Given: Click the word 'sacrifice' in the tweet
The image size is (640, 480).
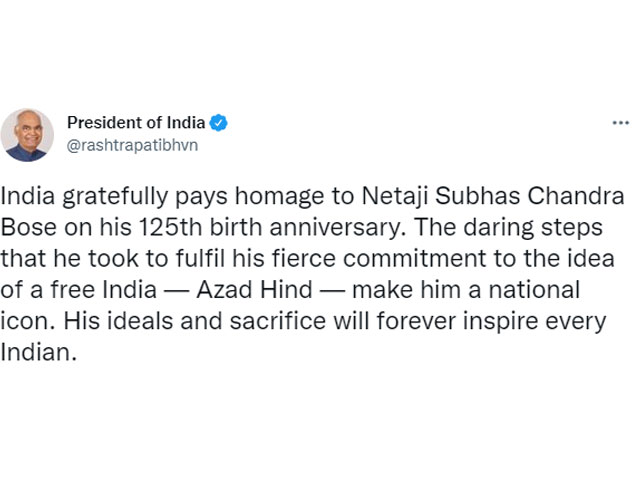Looking at the screenshot, I should point(278,321).
